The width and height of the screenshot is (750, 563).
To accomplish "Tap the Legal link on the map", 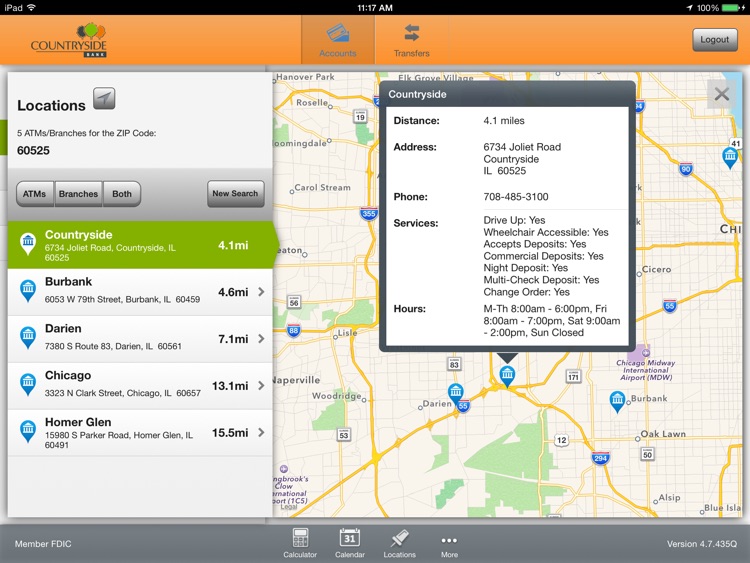I will [289, 507].
